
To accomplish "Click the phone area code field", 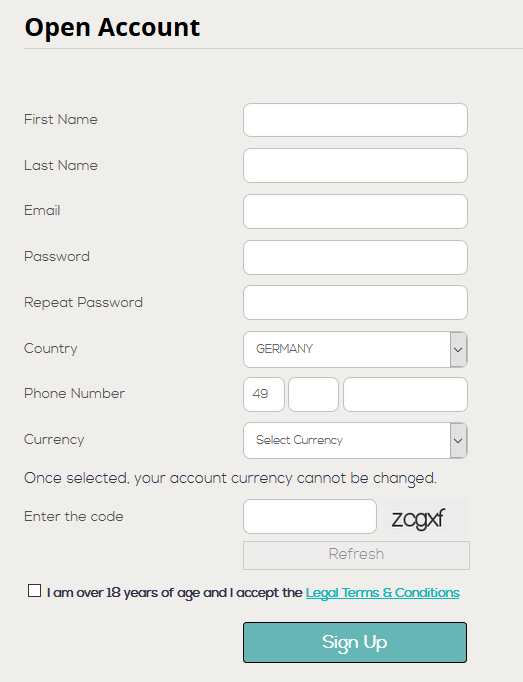I will click(313, 394).
